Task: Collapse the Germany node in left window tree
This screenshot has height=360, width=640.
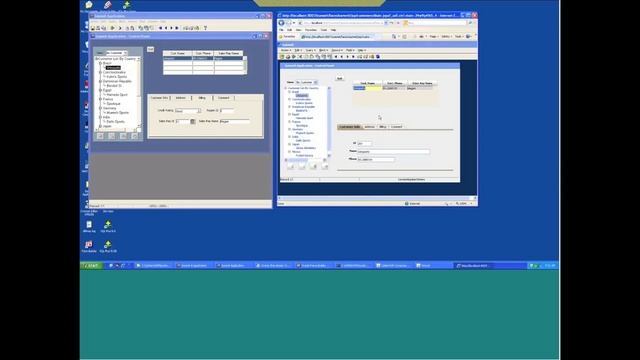Action: click(x=100, y=108)
